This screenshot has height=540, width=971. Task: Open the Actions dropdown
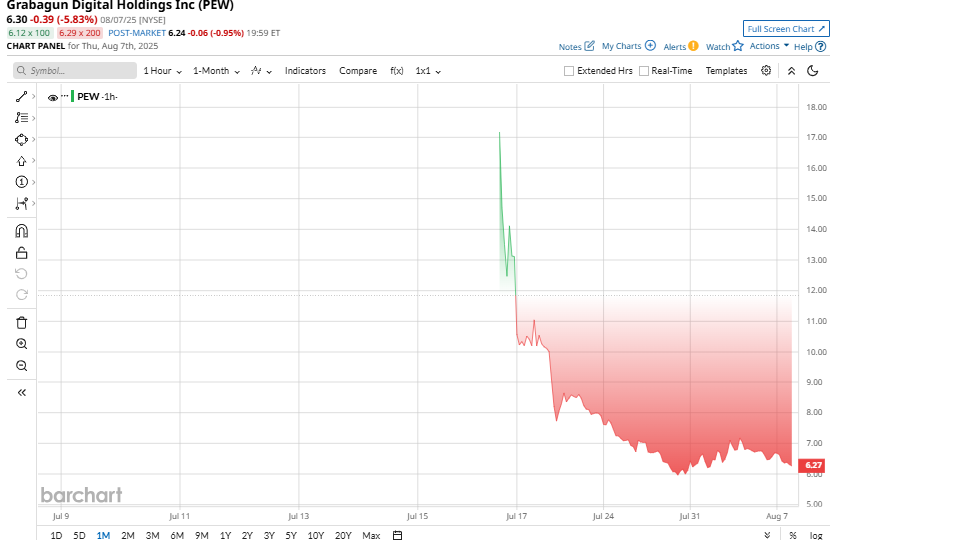(769, 46)
